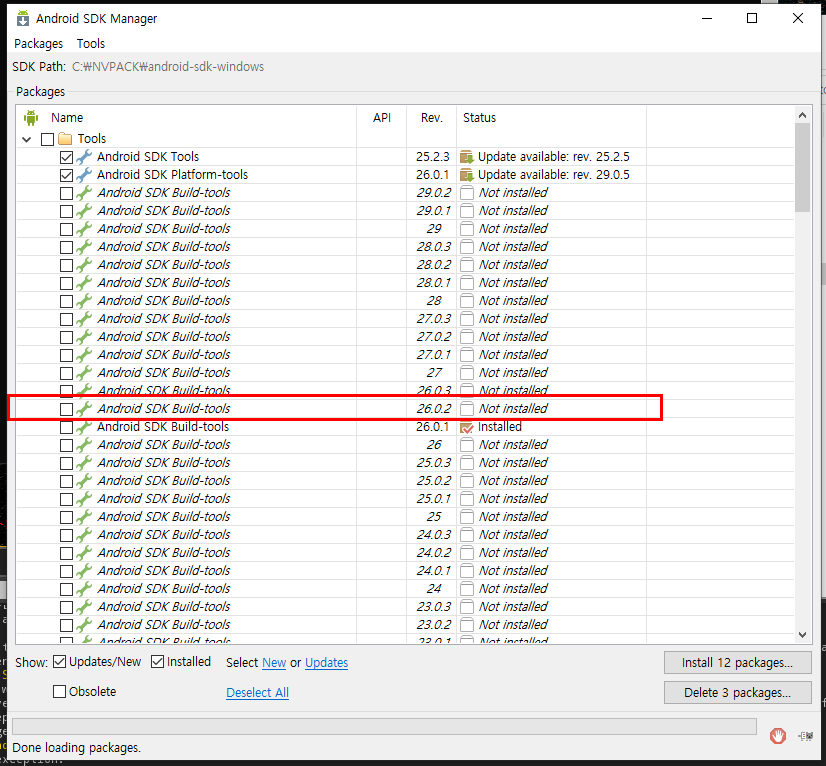Check the Tools folder checkbox
Screen dimensions: 826x766
pos(47,139)
